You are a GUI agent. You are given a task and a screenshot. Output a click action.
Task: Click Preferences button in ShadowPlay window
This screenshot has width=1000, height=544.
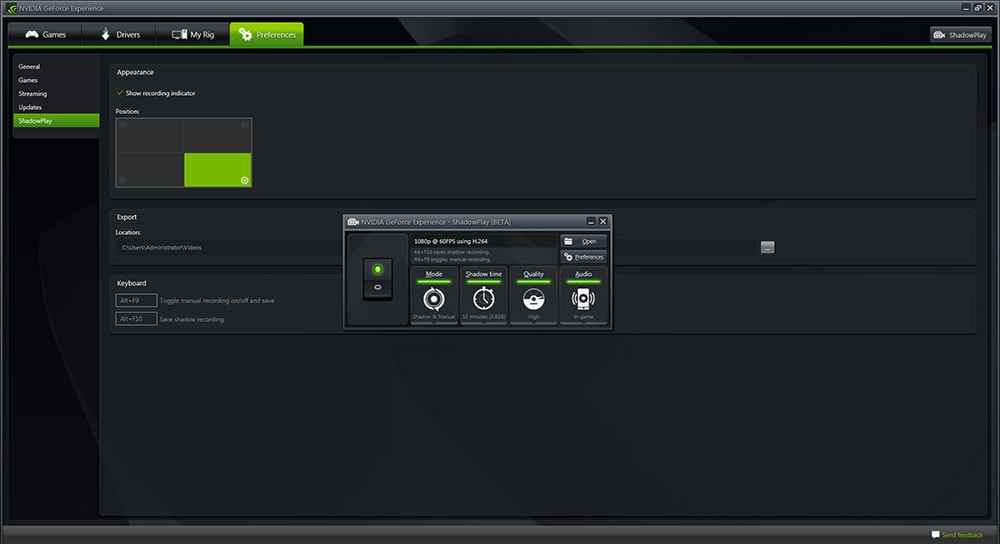[x=583, y=257]
